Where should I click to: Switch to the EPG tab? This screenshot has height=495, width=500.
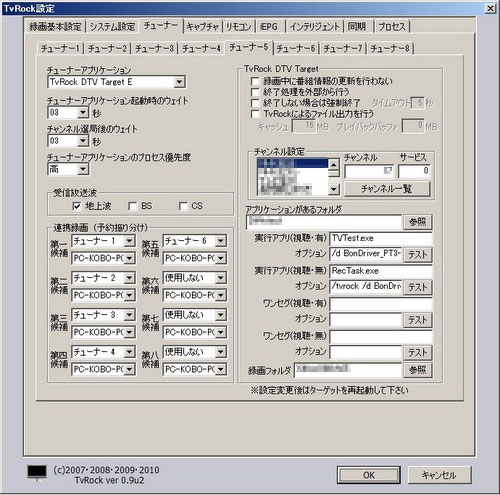click(269, 27)
